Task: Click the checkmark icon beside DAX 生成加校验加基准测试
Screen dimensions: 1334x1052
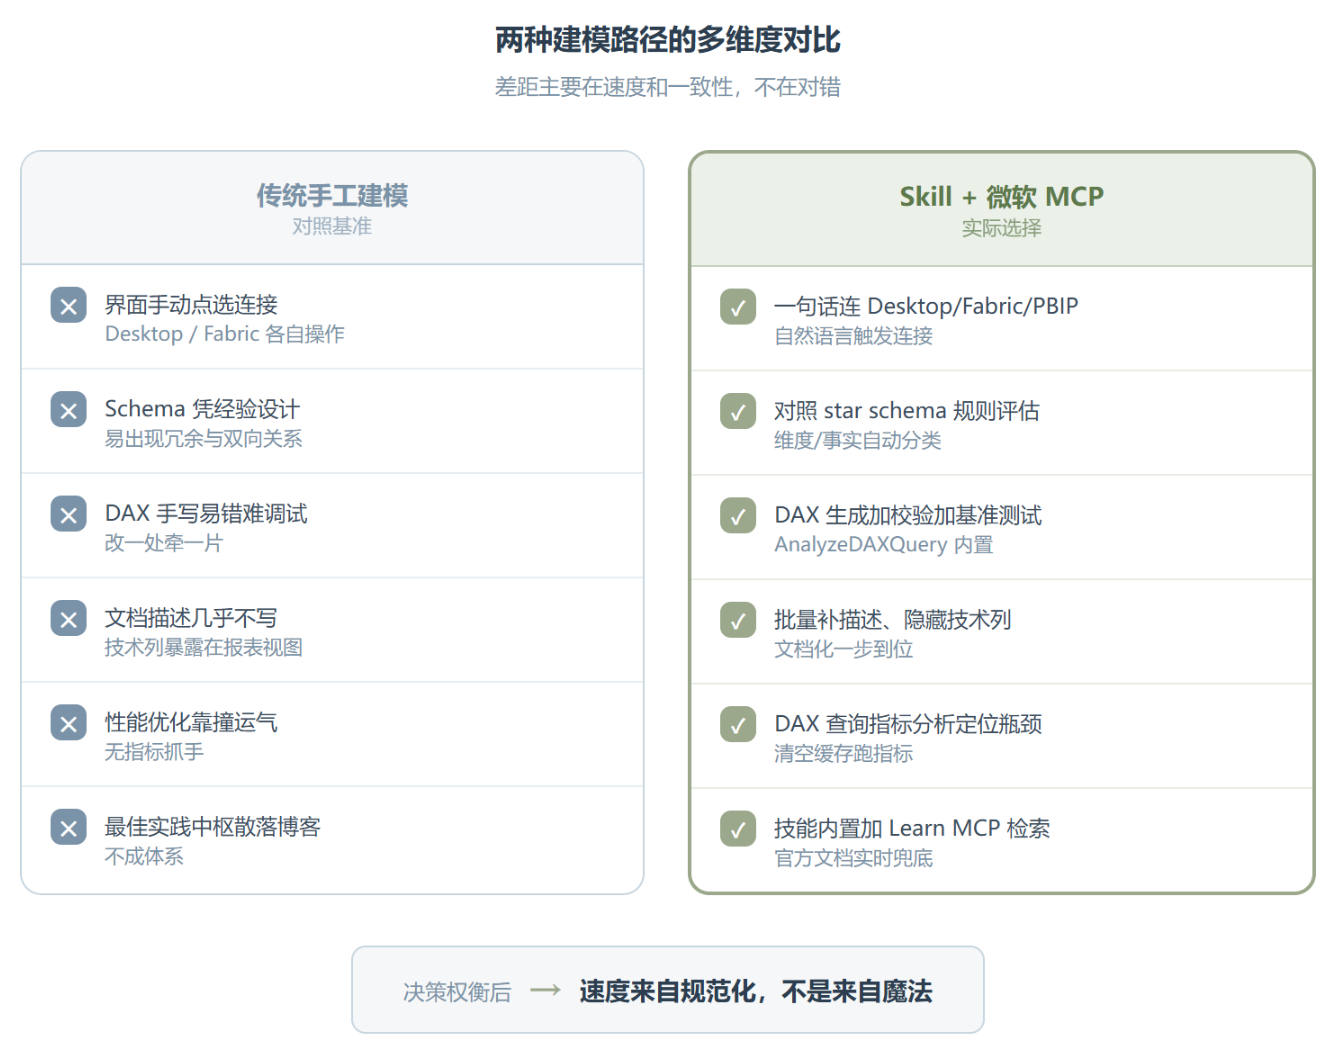Action: click(x=738, y=517)
